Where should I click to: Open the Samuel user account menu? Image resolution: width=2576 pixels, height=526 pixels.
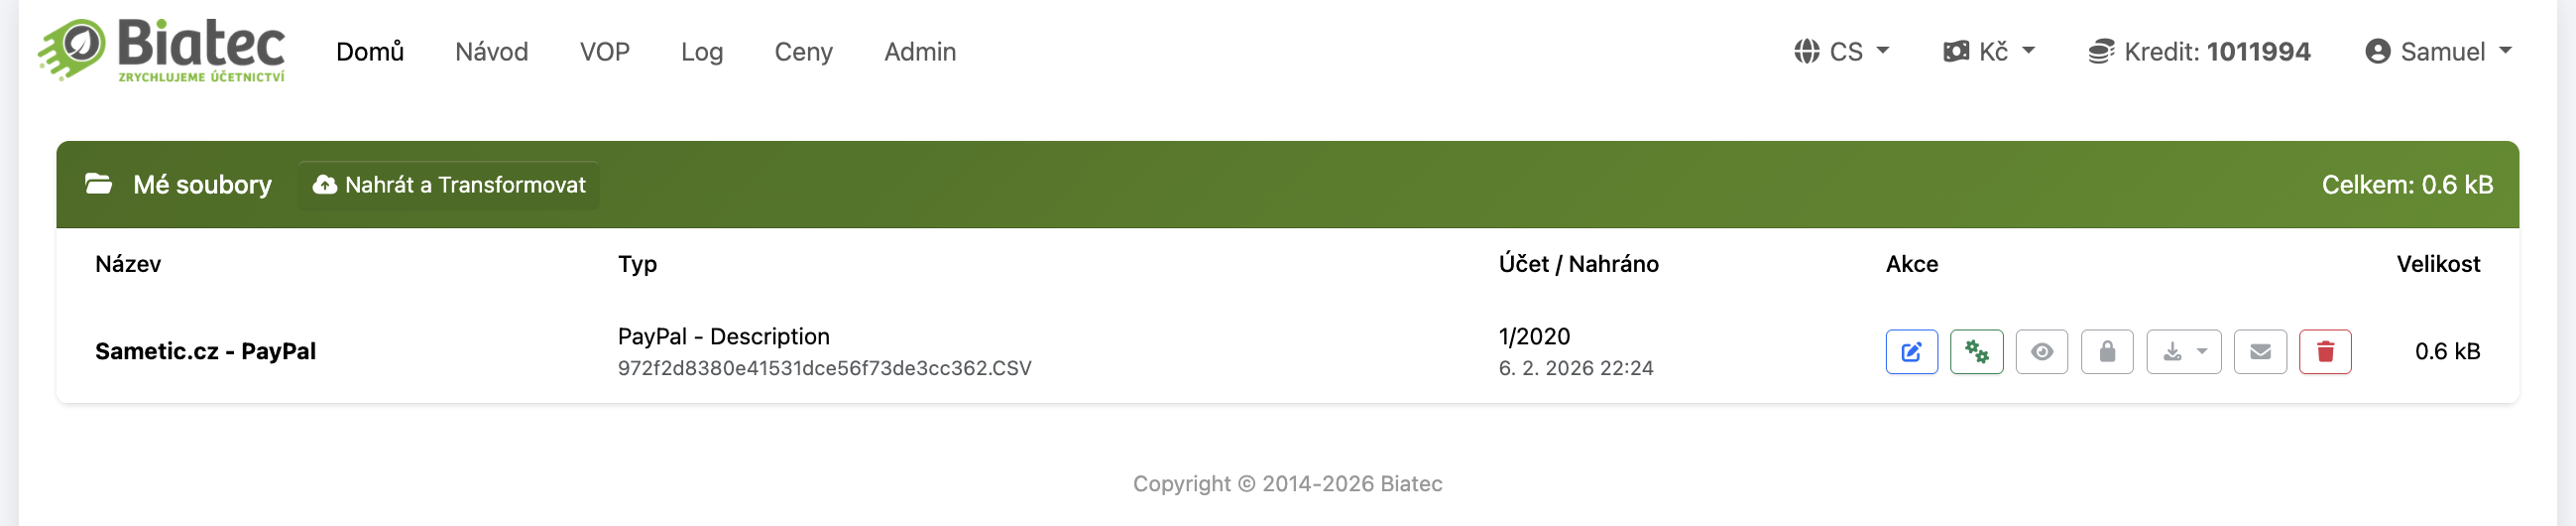pyautogui.click(x=2437, y=51)
